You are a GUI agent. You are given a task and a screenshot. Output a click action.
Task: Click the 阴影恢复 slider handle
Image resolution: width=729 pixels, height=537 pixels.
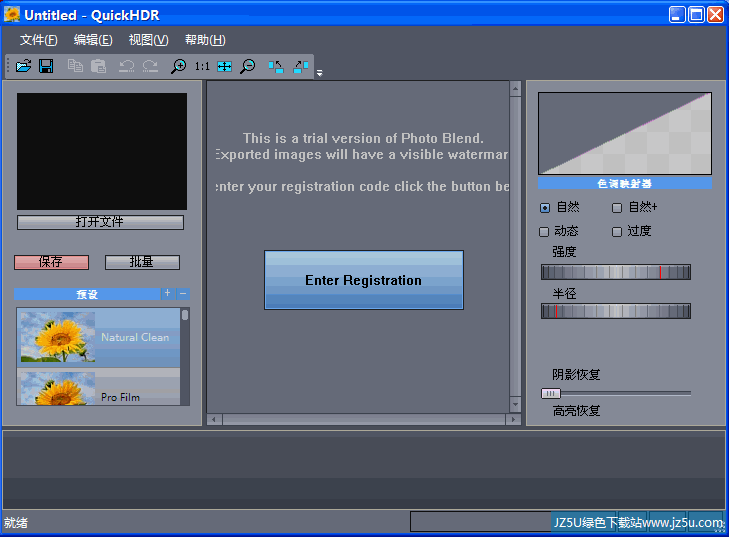tap(551, 393)
